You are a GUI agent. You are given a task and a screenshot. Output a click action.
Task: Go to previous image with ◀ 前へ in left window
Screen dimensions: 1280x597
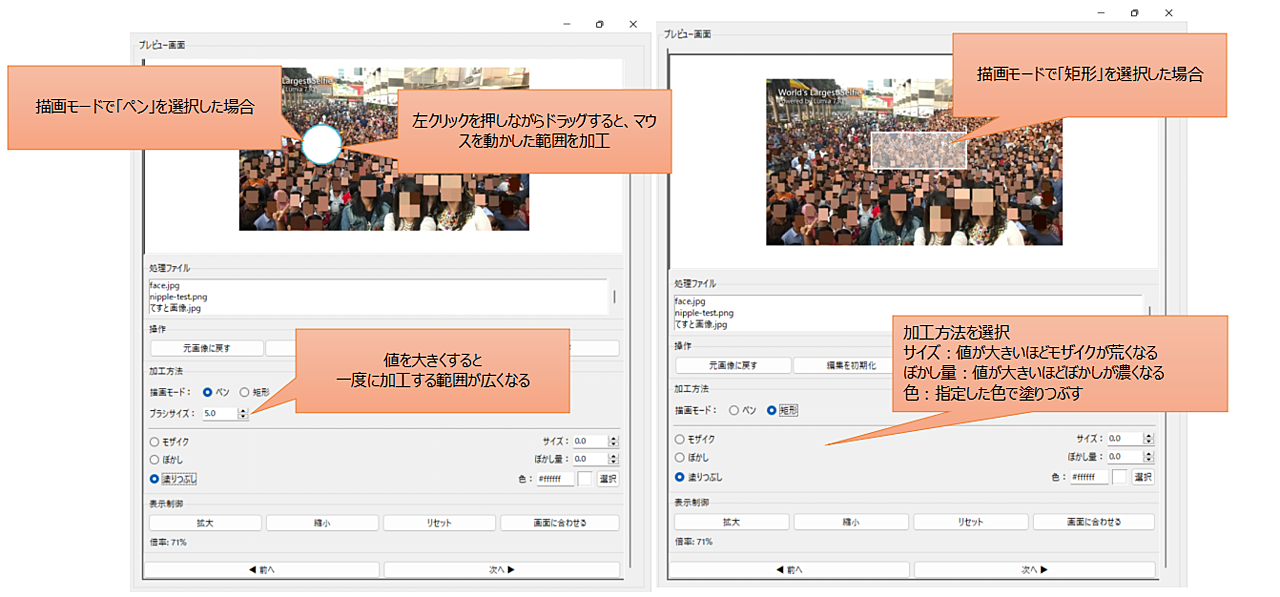(x=262, y=569)
